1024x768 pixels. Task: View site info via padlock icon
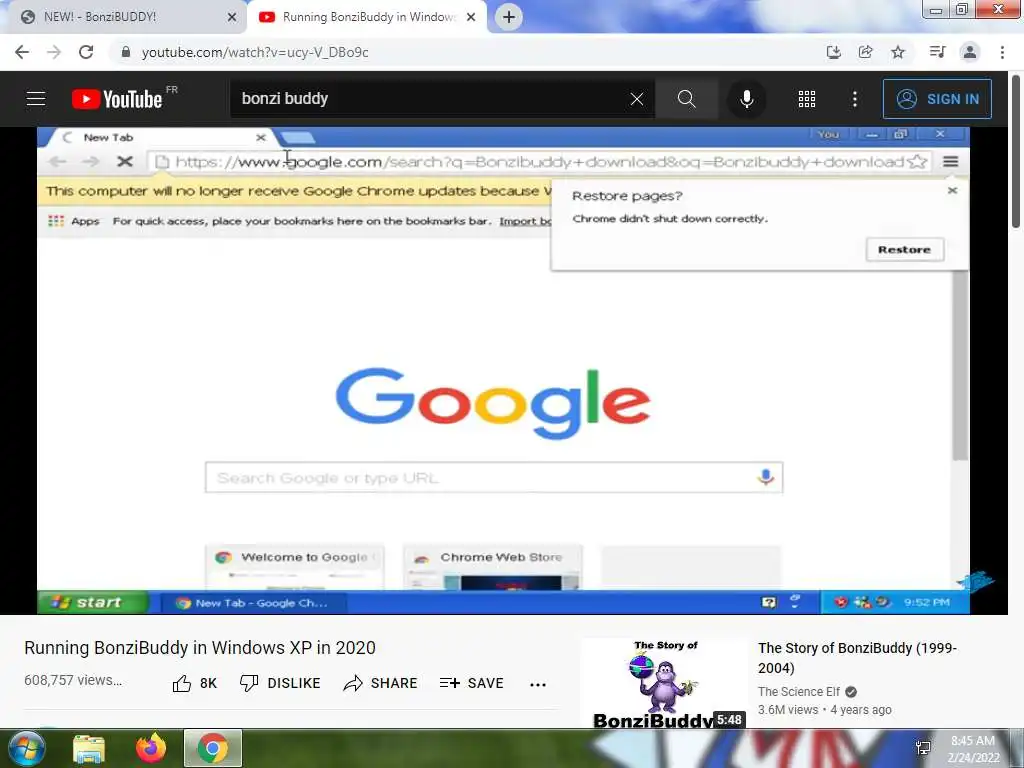[x=126, y=52]
